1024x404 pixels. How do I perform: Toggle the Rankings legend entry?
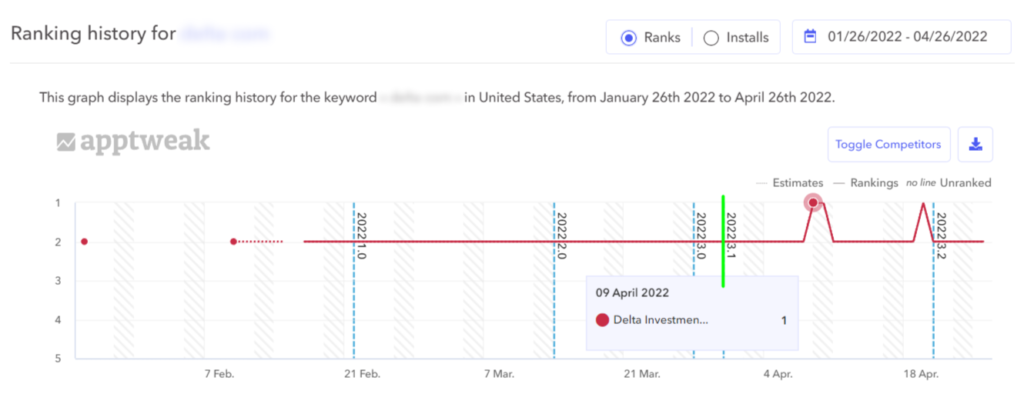(866, 183)
